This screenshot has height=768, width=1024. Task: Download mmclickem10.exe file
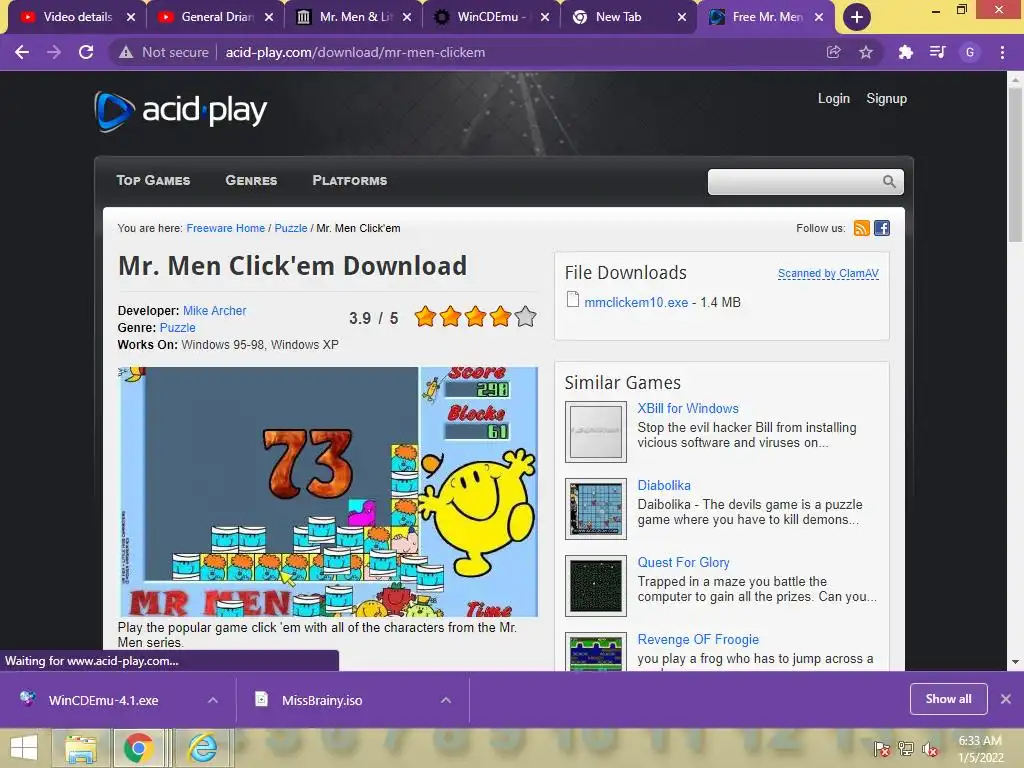click(636, 302)
